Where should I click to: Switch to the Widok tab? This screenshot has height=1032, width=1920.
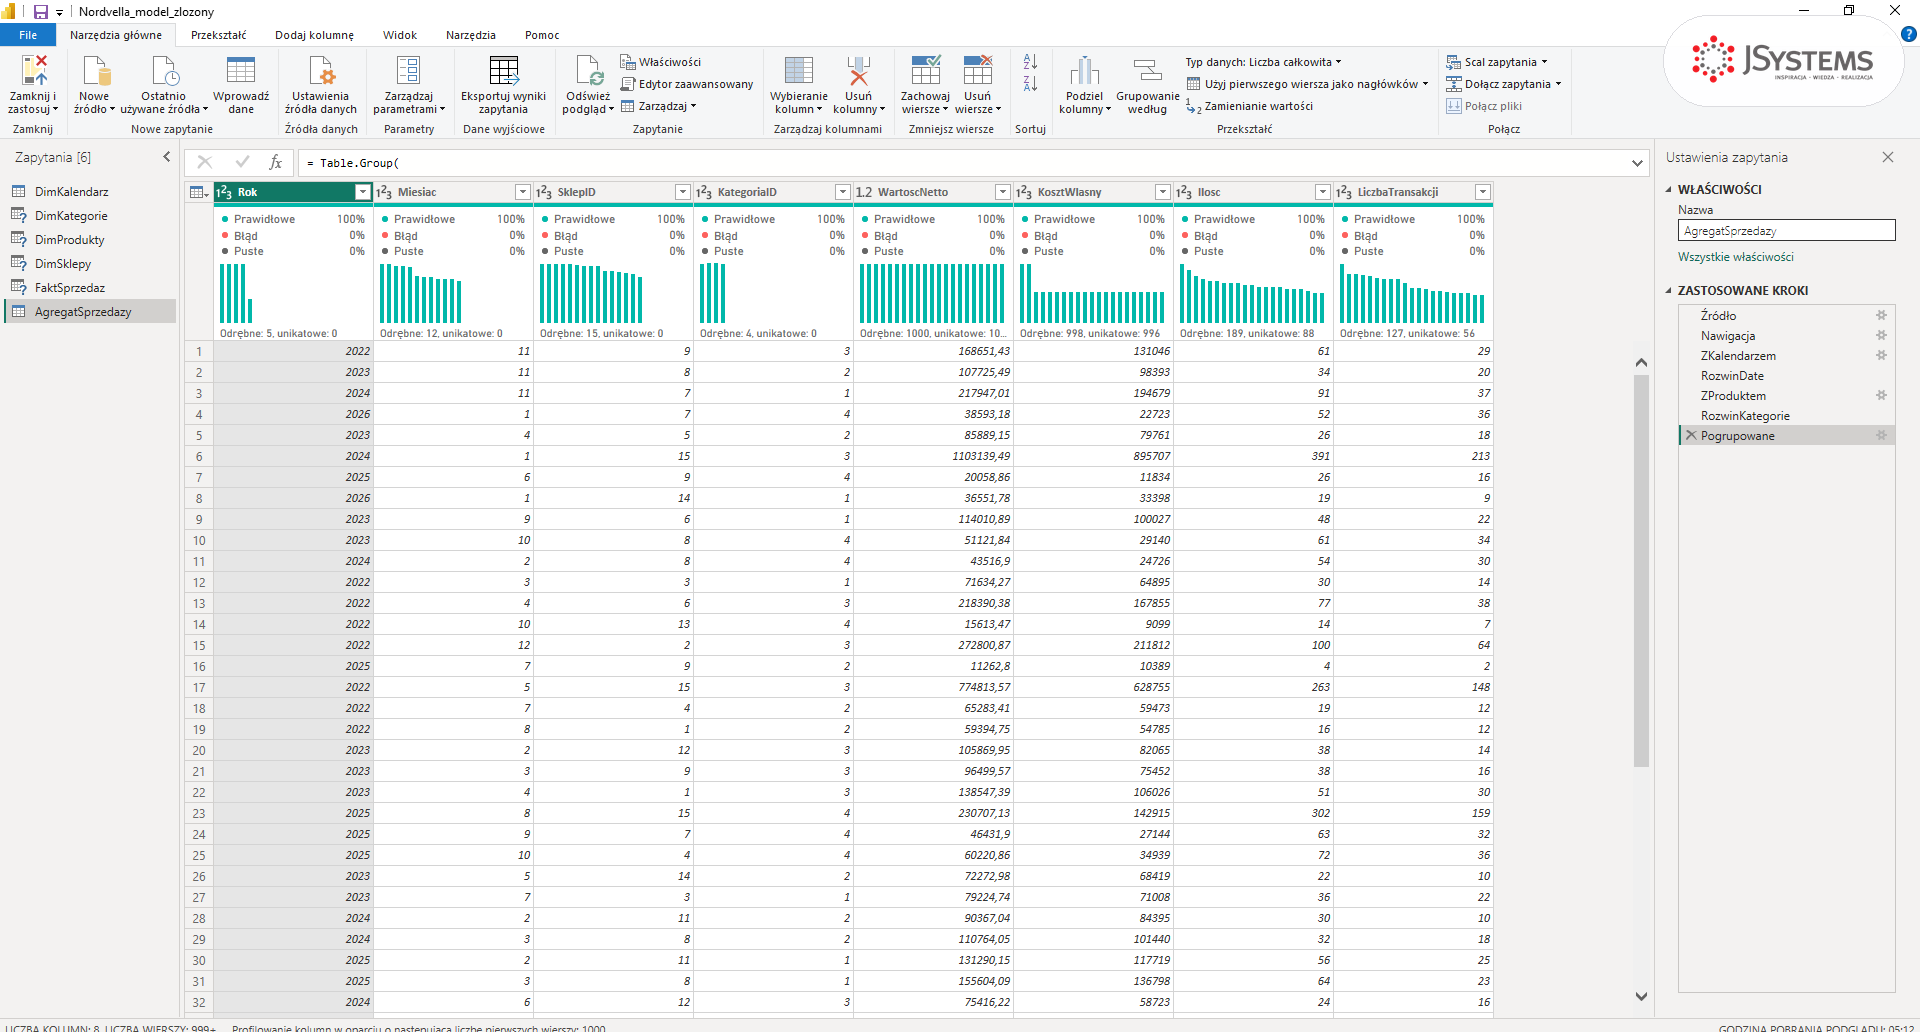[399, 35]
